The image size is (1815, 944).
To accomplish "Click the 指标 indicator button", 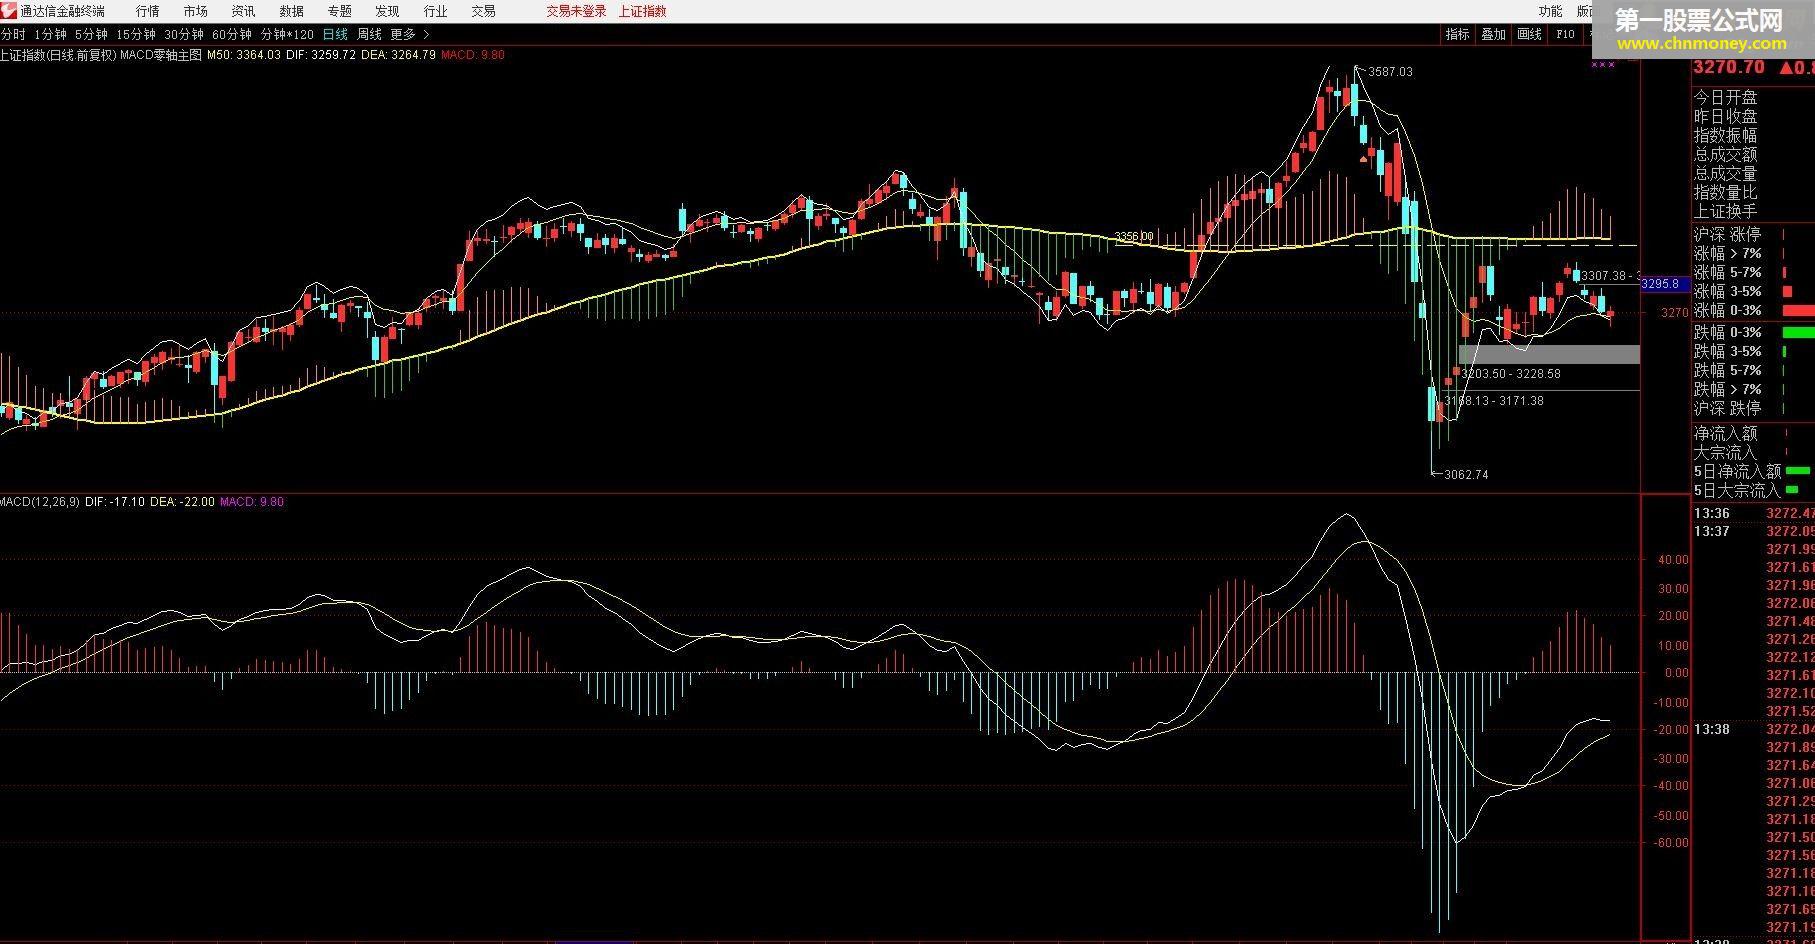I will 1457,34.
